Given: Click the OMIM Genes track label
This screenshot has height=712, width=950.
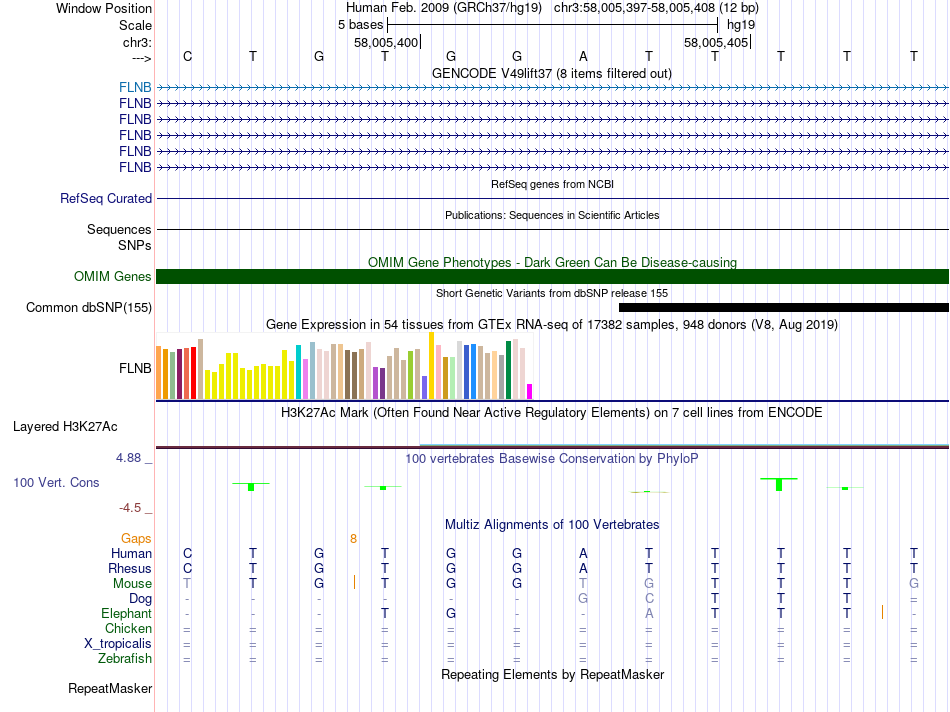Looking at the screenshot, I should click(x=112, y=276).
